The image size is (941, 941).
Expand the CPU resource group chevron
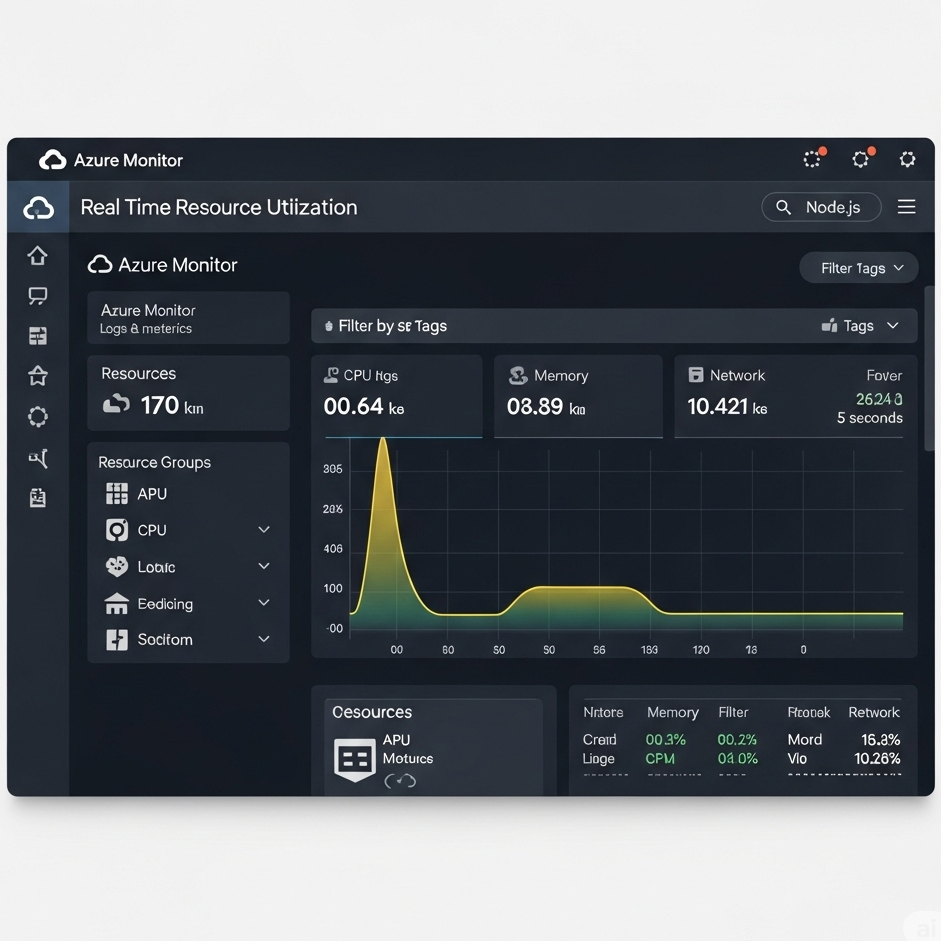[x=263, y=529]
